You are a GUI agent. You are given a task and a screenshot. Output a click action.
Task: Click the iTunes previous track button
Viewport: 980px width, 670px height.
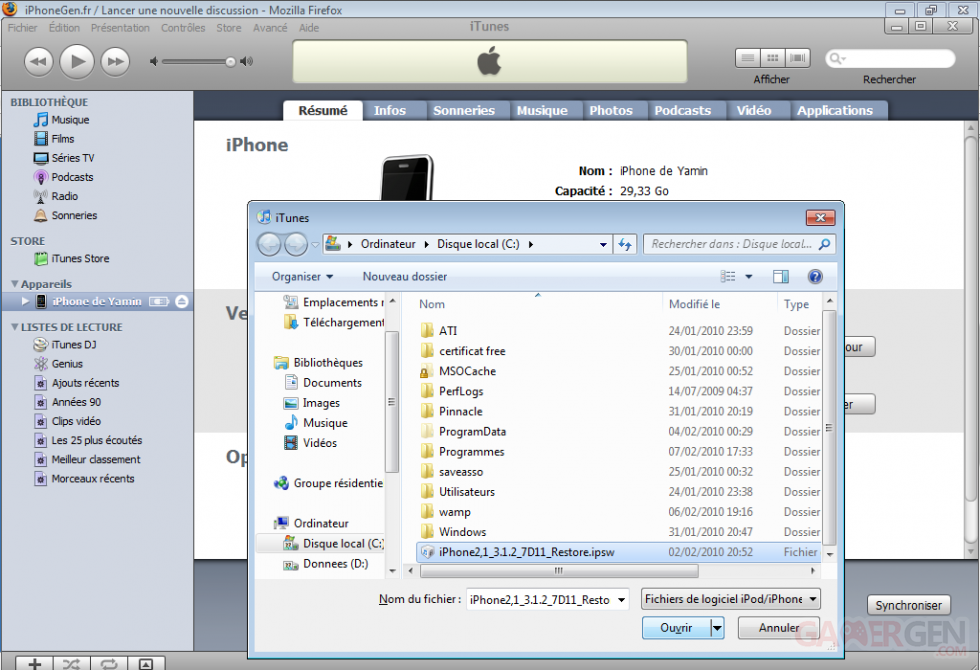pos(39,62)
